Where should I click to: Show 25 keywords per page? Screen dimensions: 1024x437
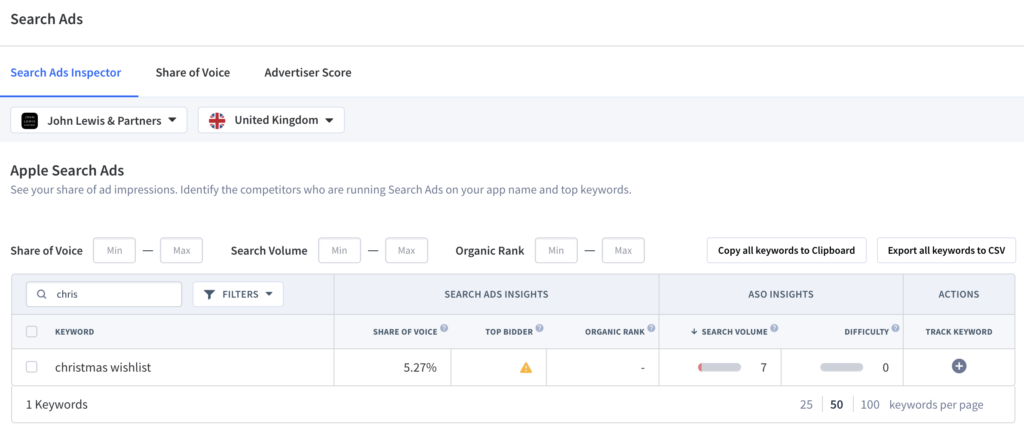tap(807, 405)
